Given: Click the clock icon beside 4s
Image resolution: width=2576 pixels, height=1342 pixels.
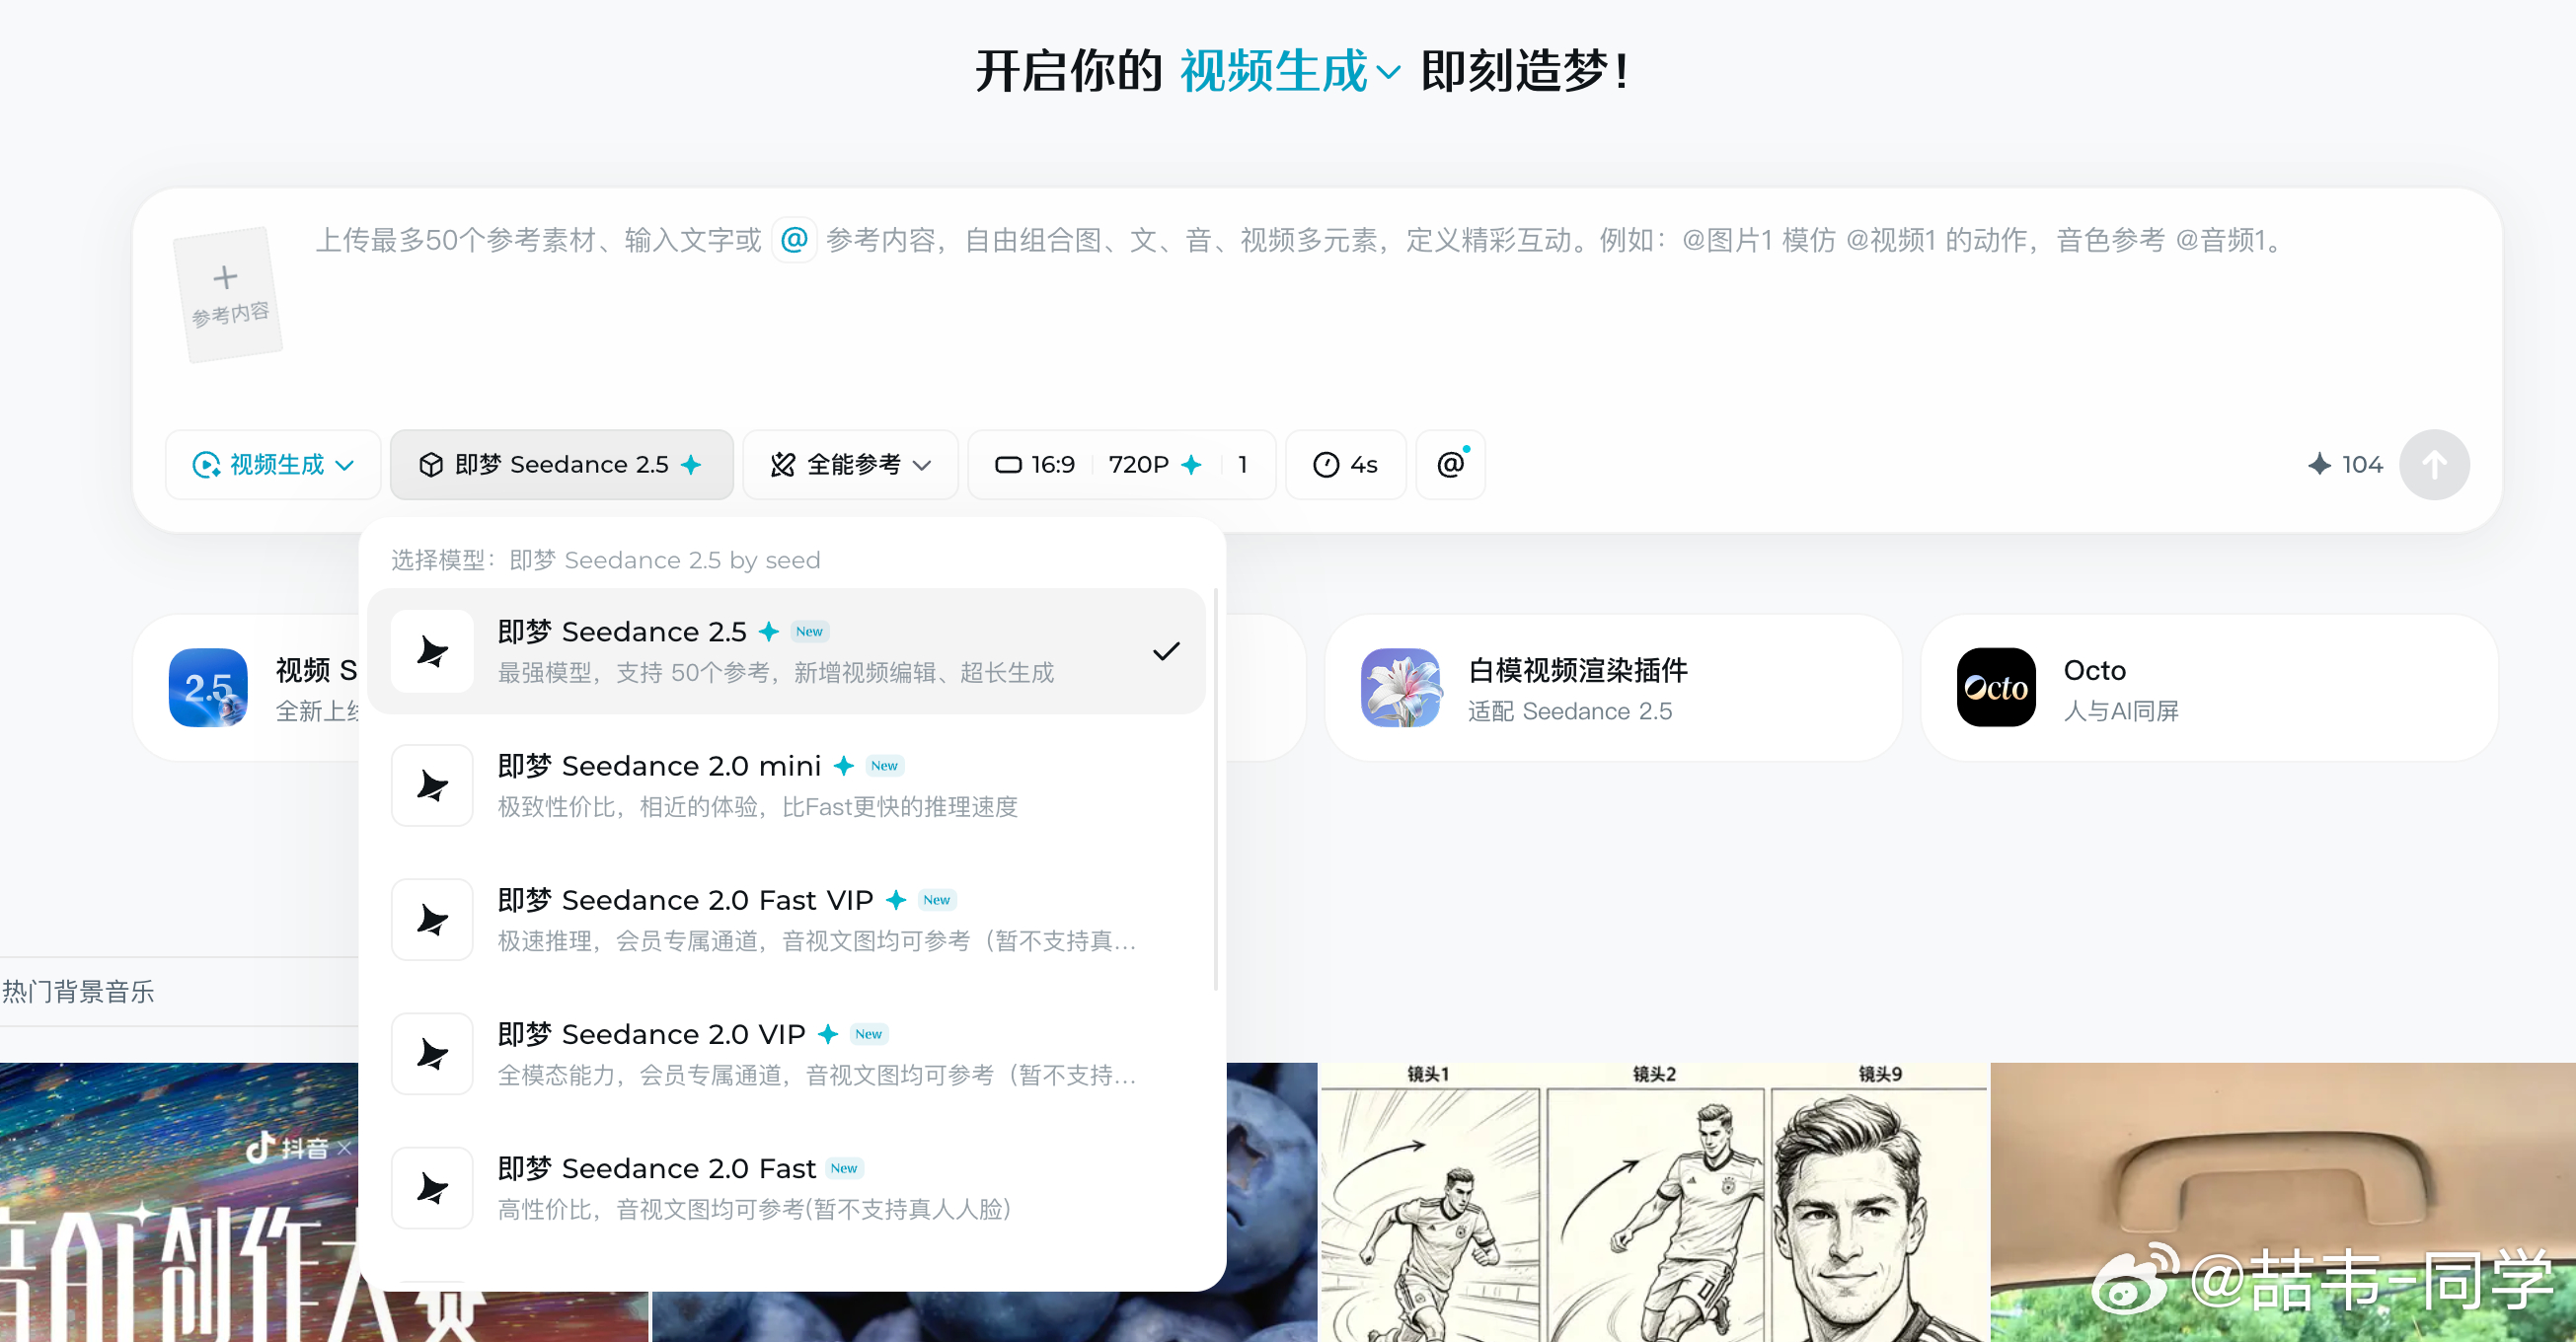Looking at the screenshot, I should (x=1326, y=465).
